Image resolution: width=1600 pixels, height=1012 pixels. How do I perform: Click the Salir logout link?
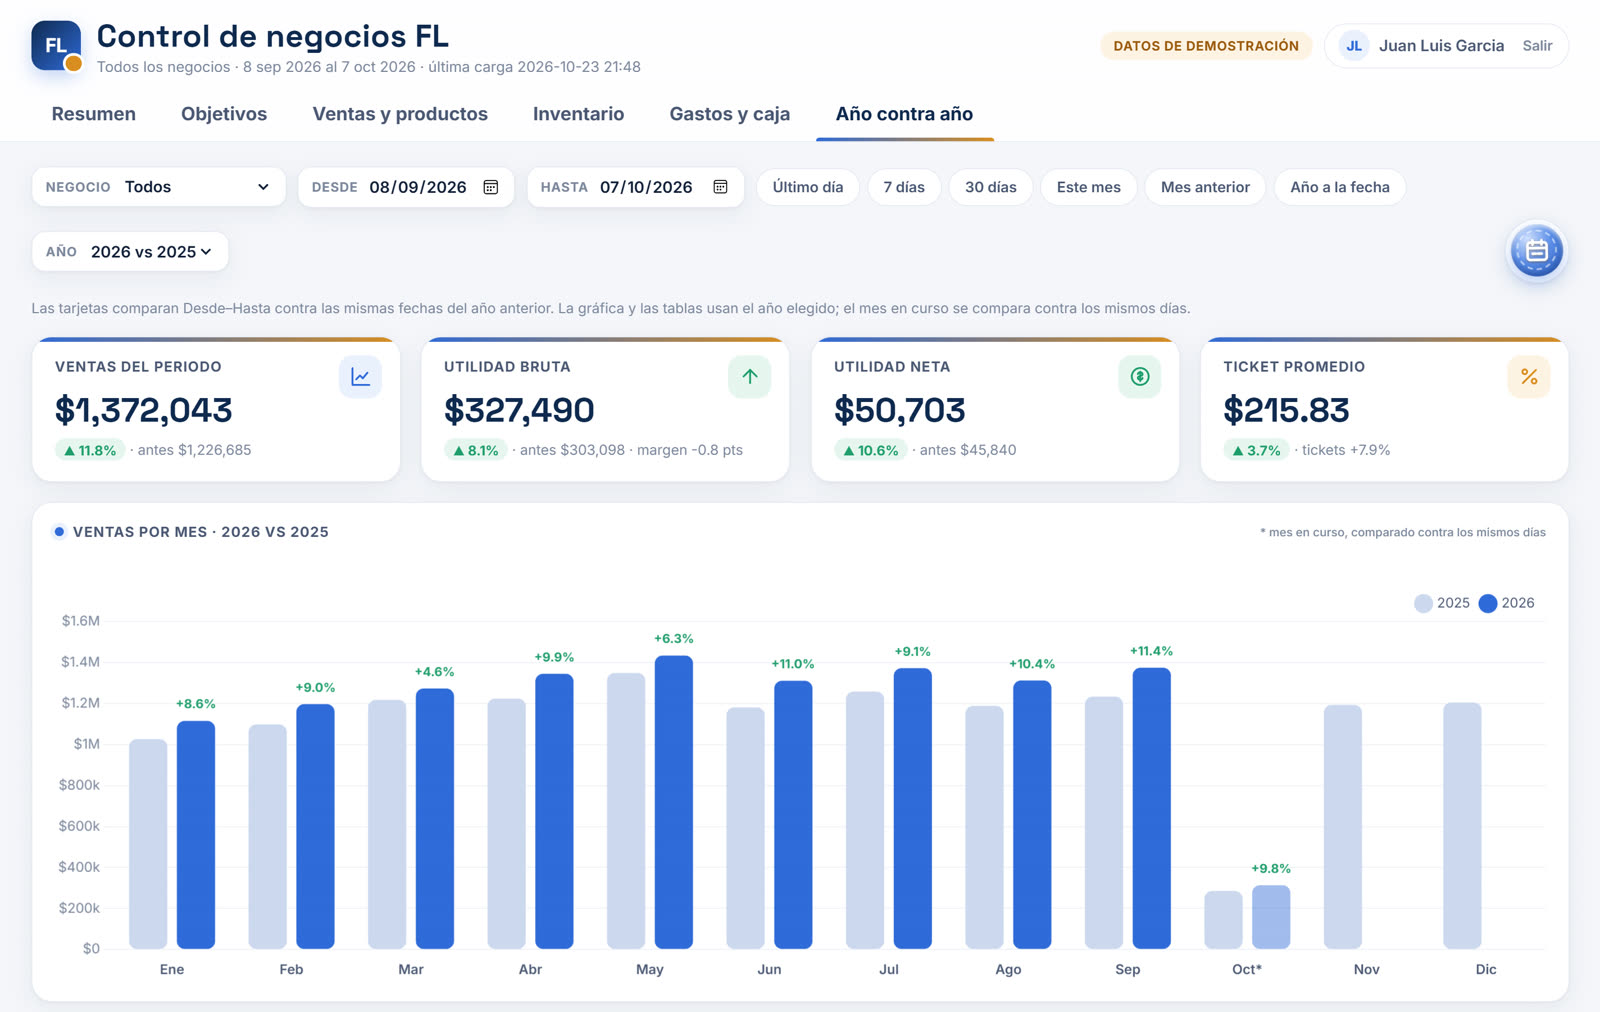click(1537, 46)
